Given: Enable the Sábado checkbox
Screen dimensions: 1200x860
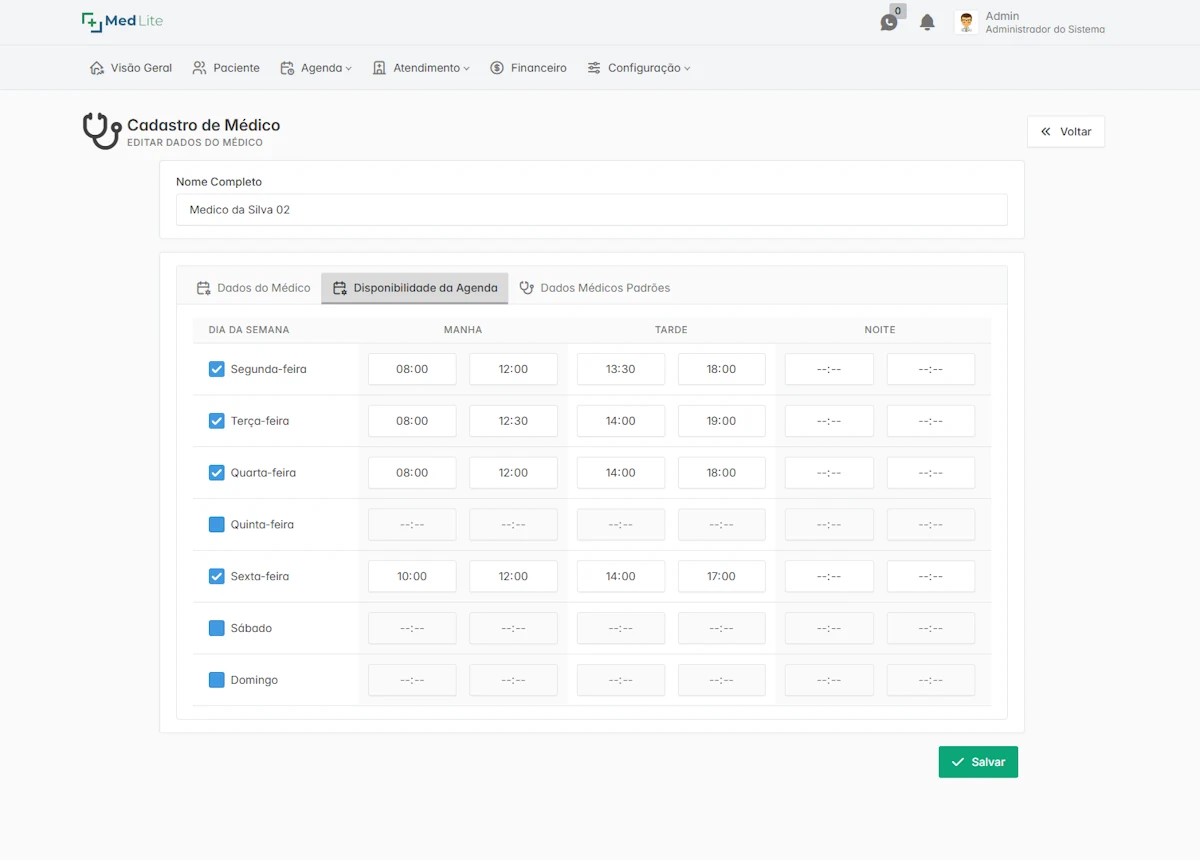Looking at the screenshot, I should click(x=216, y=628).
